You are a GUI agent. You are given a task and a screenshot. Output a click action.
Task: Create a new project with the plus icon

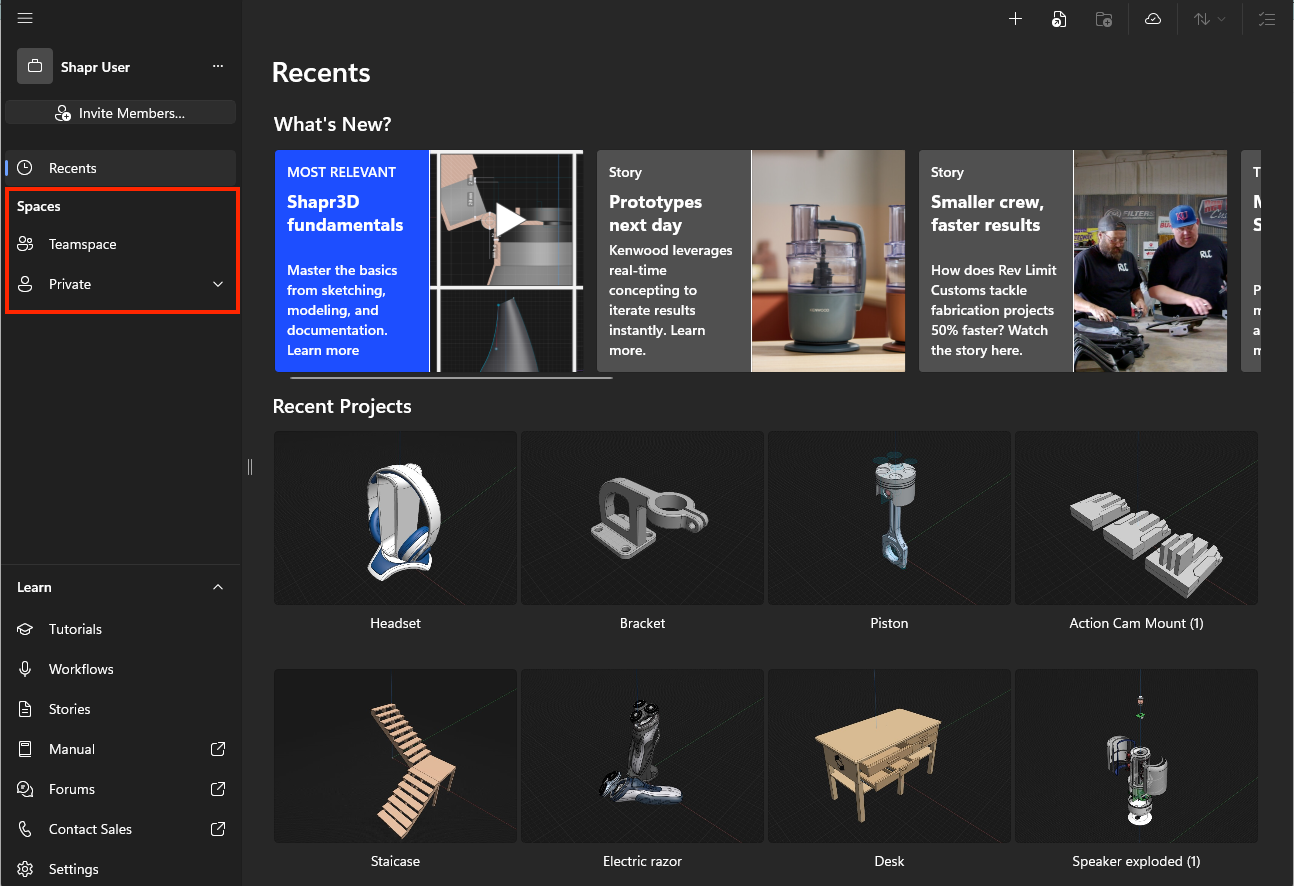[x=1015, y=19]
